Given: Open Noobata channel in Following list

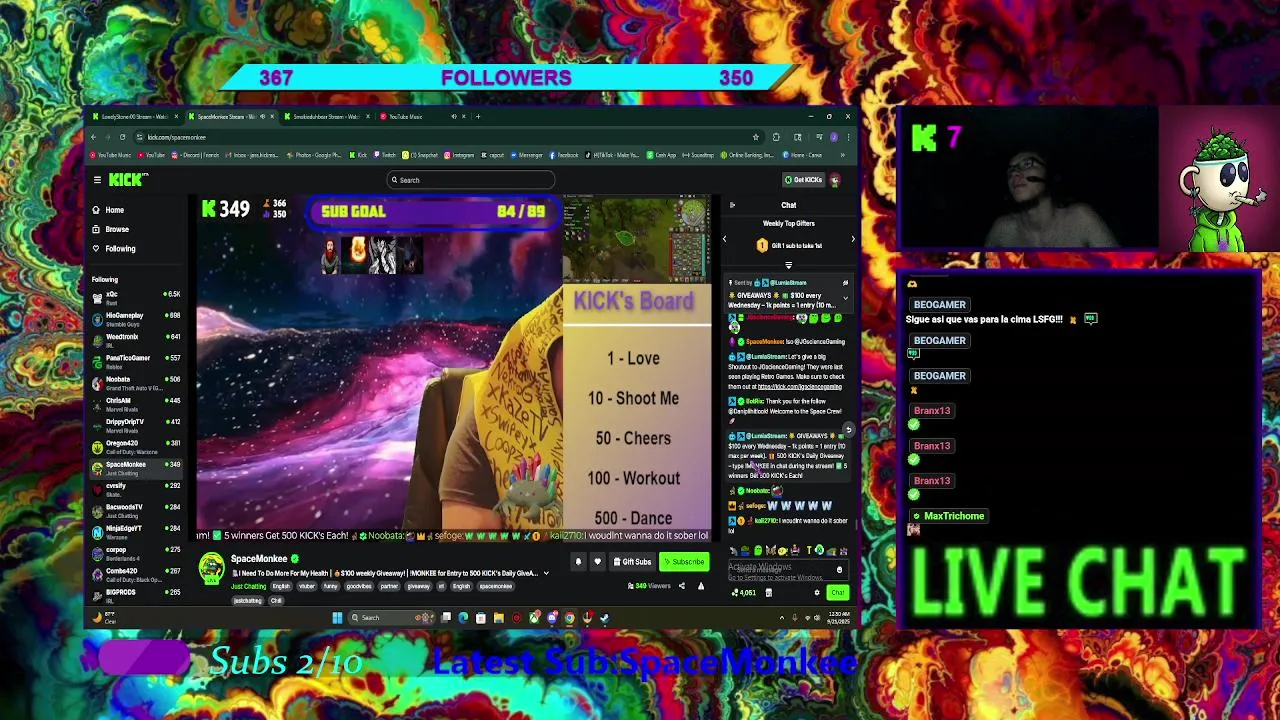Looking at the screenshot, I should [136, 382].
